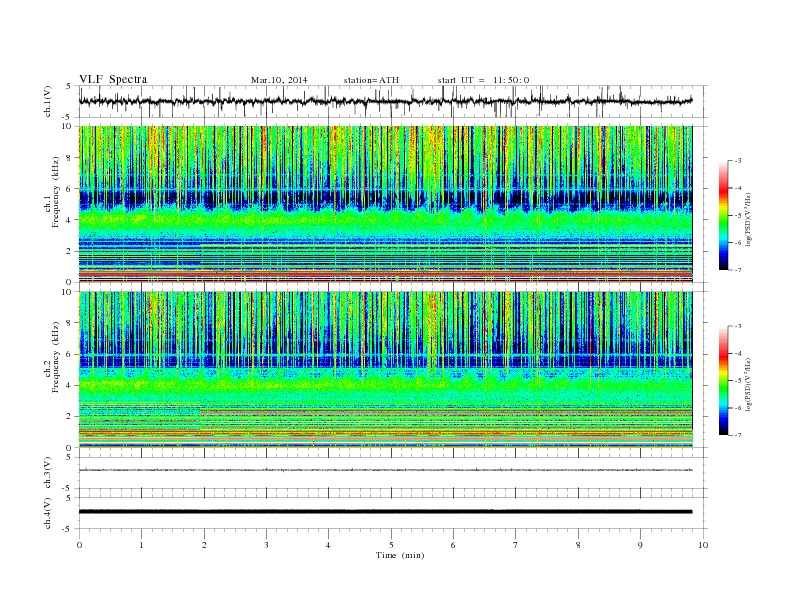
Task: Click the '4' kHz tick on ch.2 frequency axis
Action: pyautogui.click(x=70, y=385)
